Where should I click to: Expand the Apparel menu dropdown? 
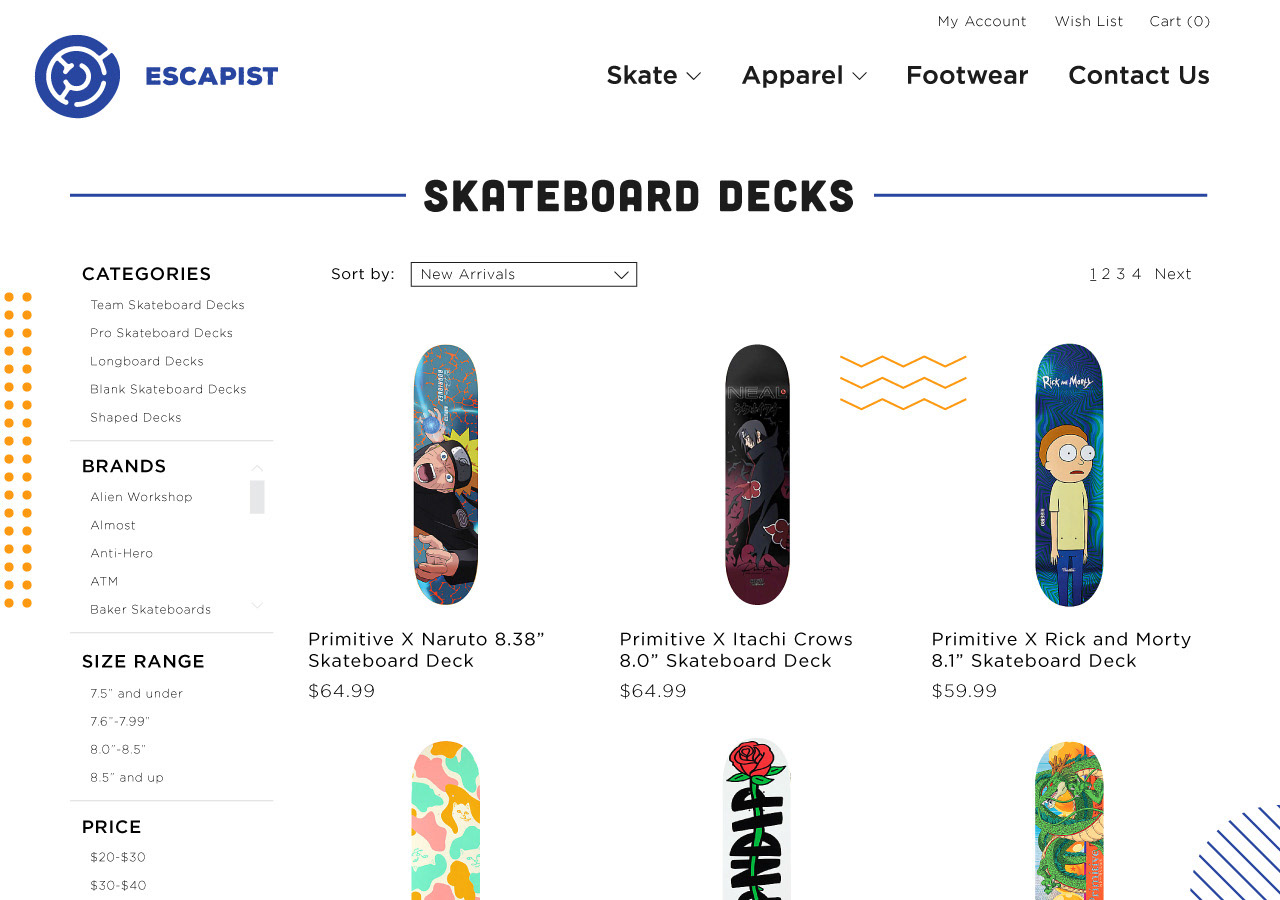[x=803, y=76]
